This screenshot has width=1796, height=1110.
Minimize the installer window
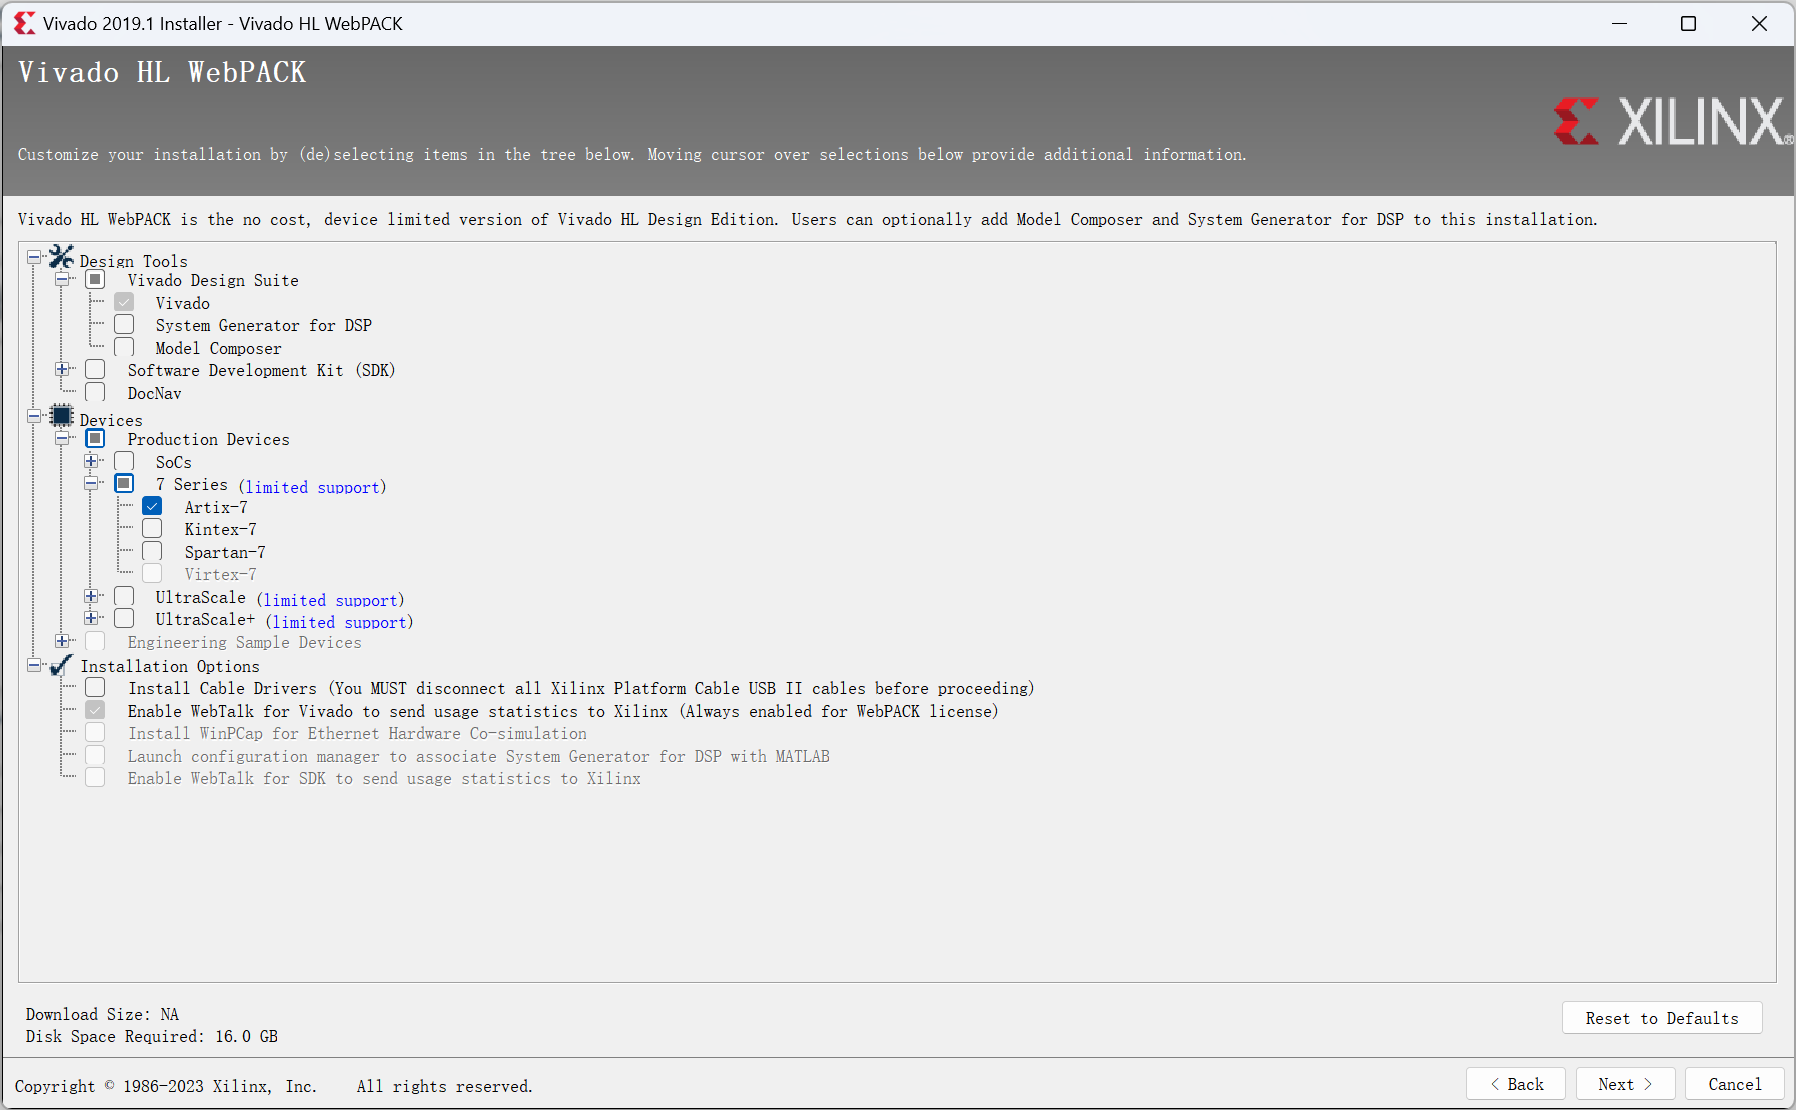(1619, 23)
